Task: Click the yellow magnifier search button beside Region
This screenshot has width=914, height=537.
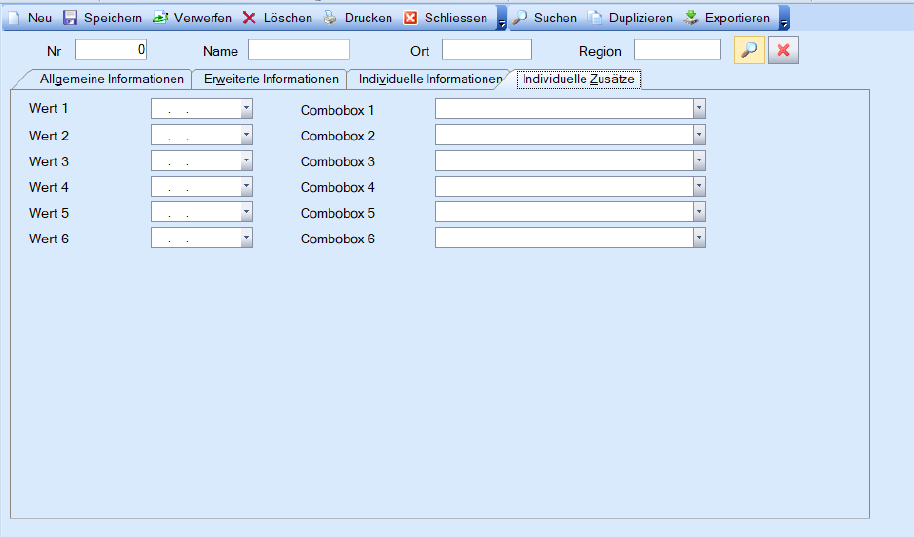Action: (749, 50)
